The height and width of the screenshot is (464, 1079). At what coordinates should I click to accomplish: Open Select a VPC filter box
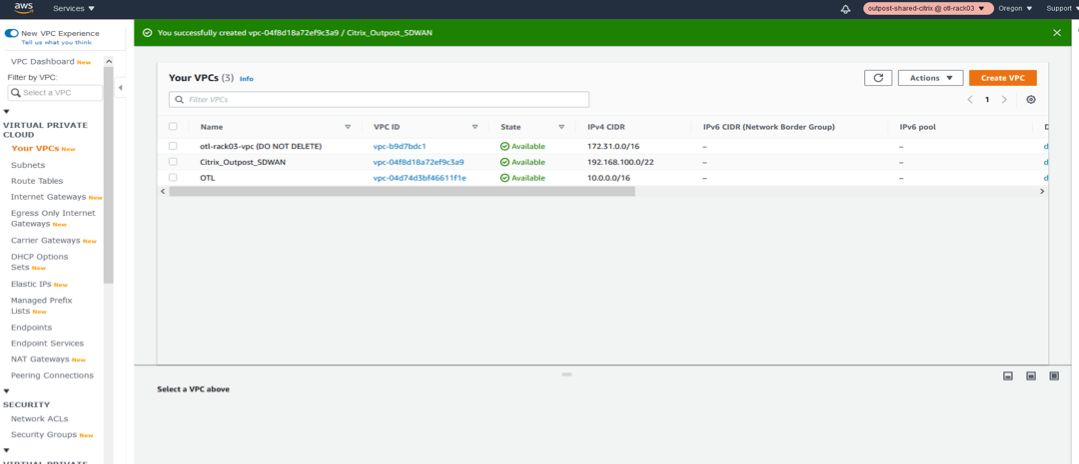(55, 92)
